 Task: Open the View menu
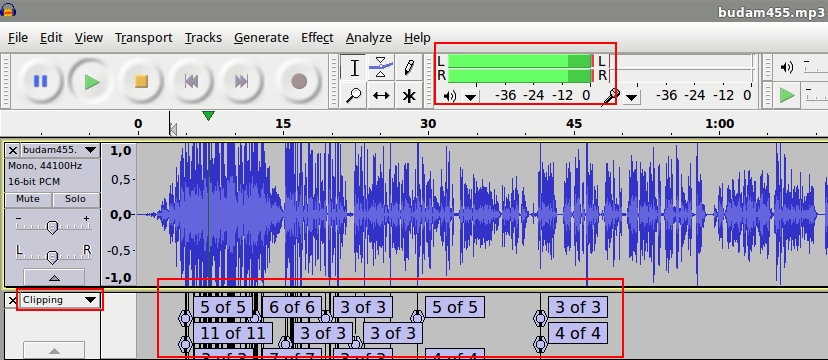[88, 37]
